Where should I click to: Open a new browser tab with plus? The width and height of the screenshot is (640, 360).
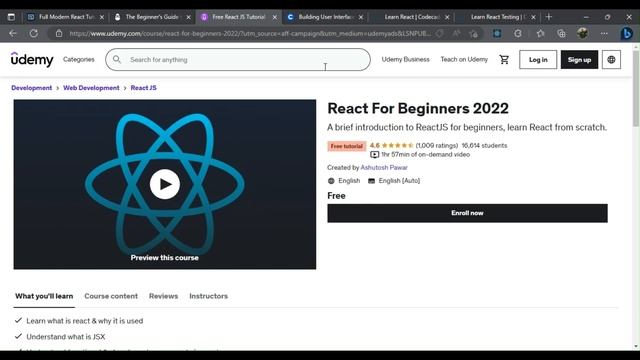click(549, 17)
